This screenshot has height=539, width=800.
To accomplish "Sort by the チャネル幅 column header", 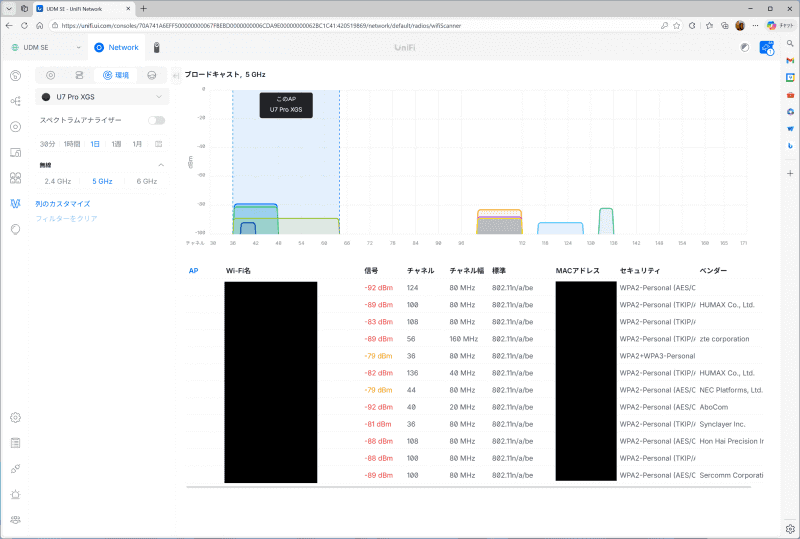I will pyautogui.click(x=467, y=271).
